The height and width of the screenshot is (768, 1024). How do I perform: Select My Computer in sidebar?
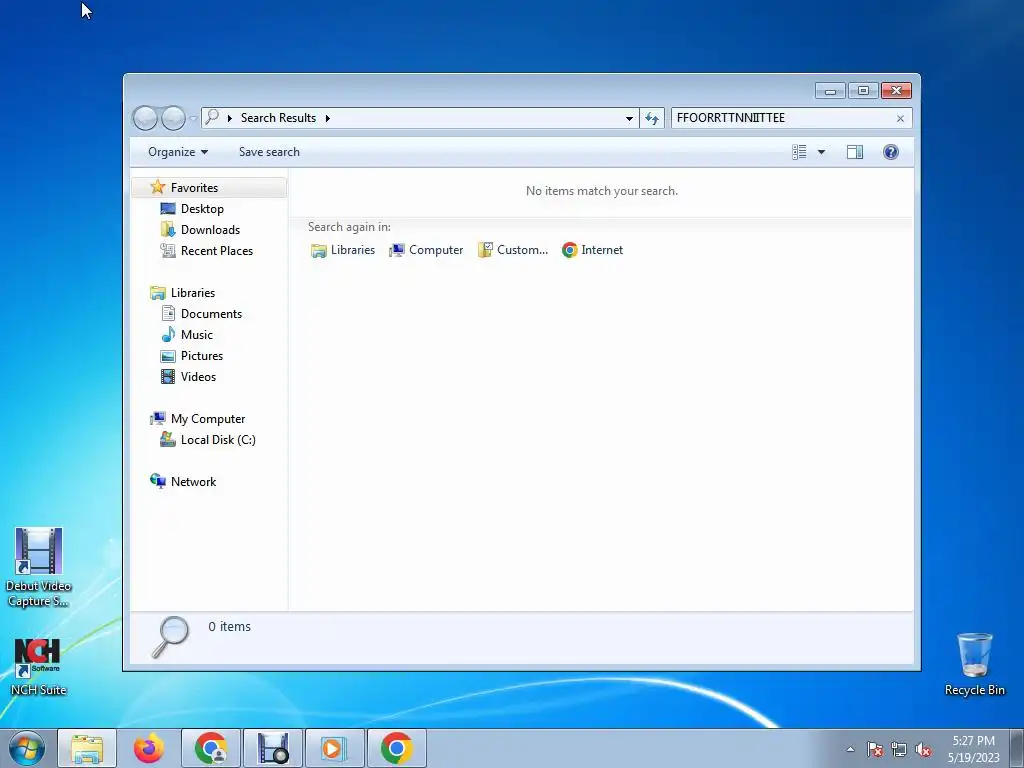208,419
